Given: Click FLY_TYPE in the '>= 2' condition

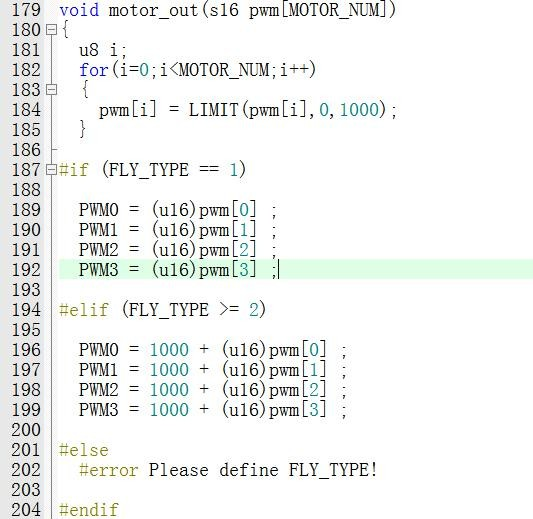Looking at the screenshot, I should 169,310.
